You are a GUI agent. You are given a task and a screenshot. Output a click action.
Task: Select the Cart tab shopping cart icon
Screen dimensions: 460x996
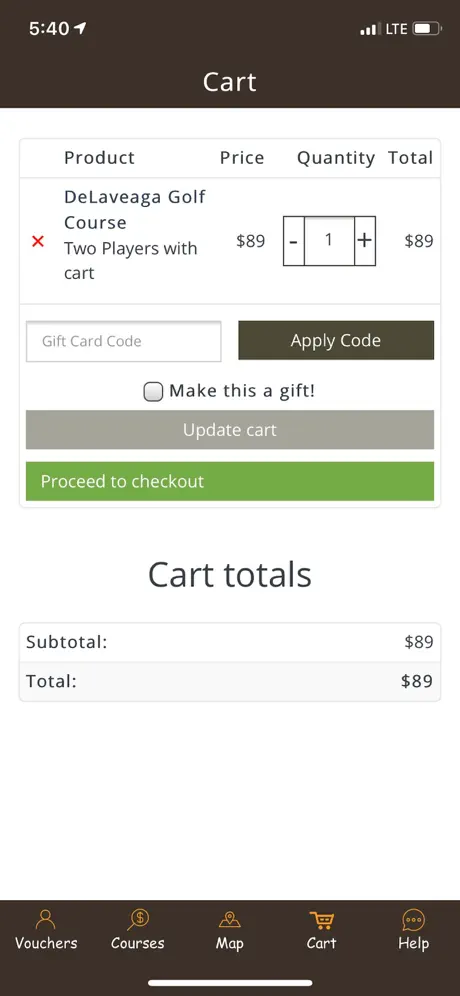(321, 920)
